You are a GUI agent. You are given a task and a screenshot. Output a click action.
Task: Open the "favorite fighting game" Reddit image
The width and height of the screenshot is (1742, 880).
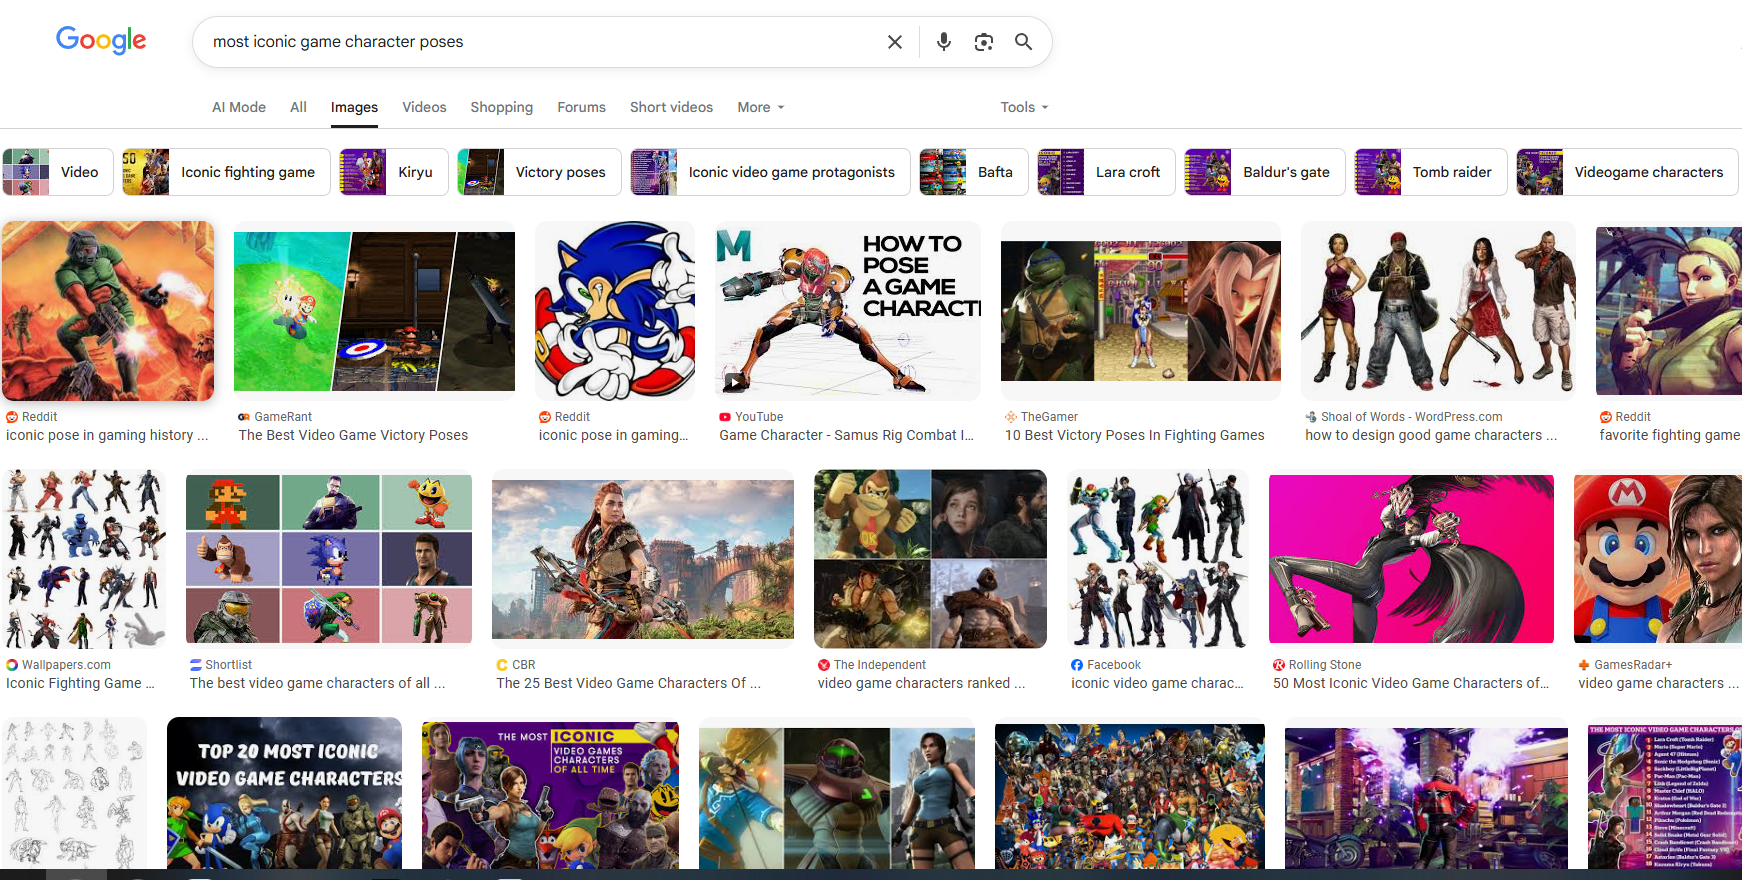coord(1669,311)
